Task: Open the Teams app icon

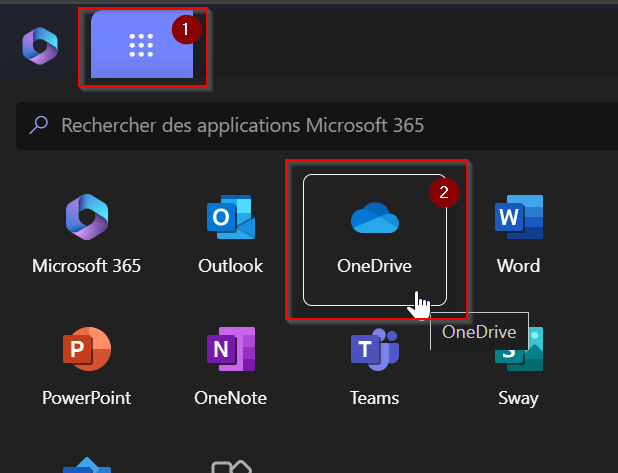Action: pos(374,350)
